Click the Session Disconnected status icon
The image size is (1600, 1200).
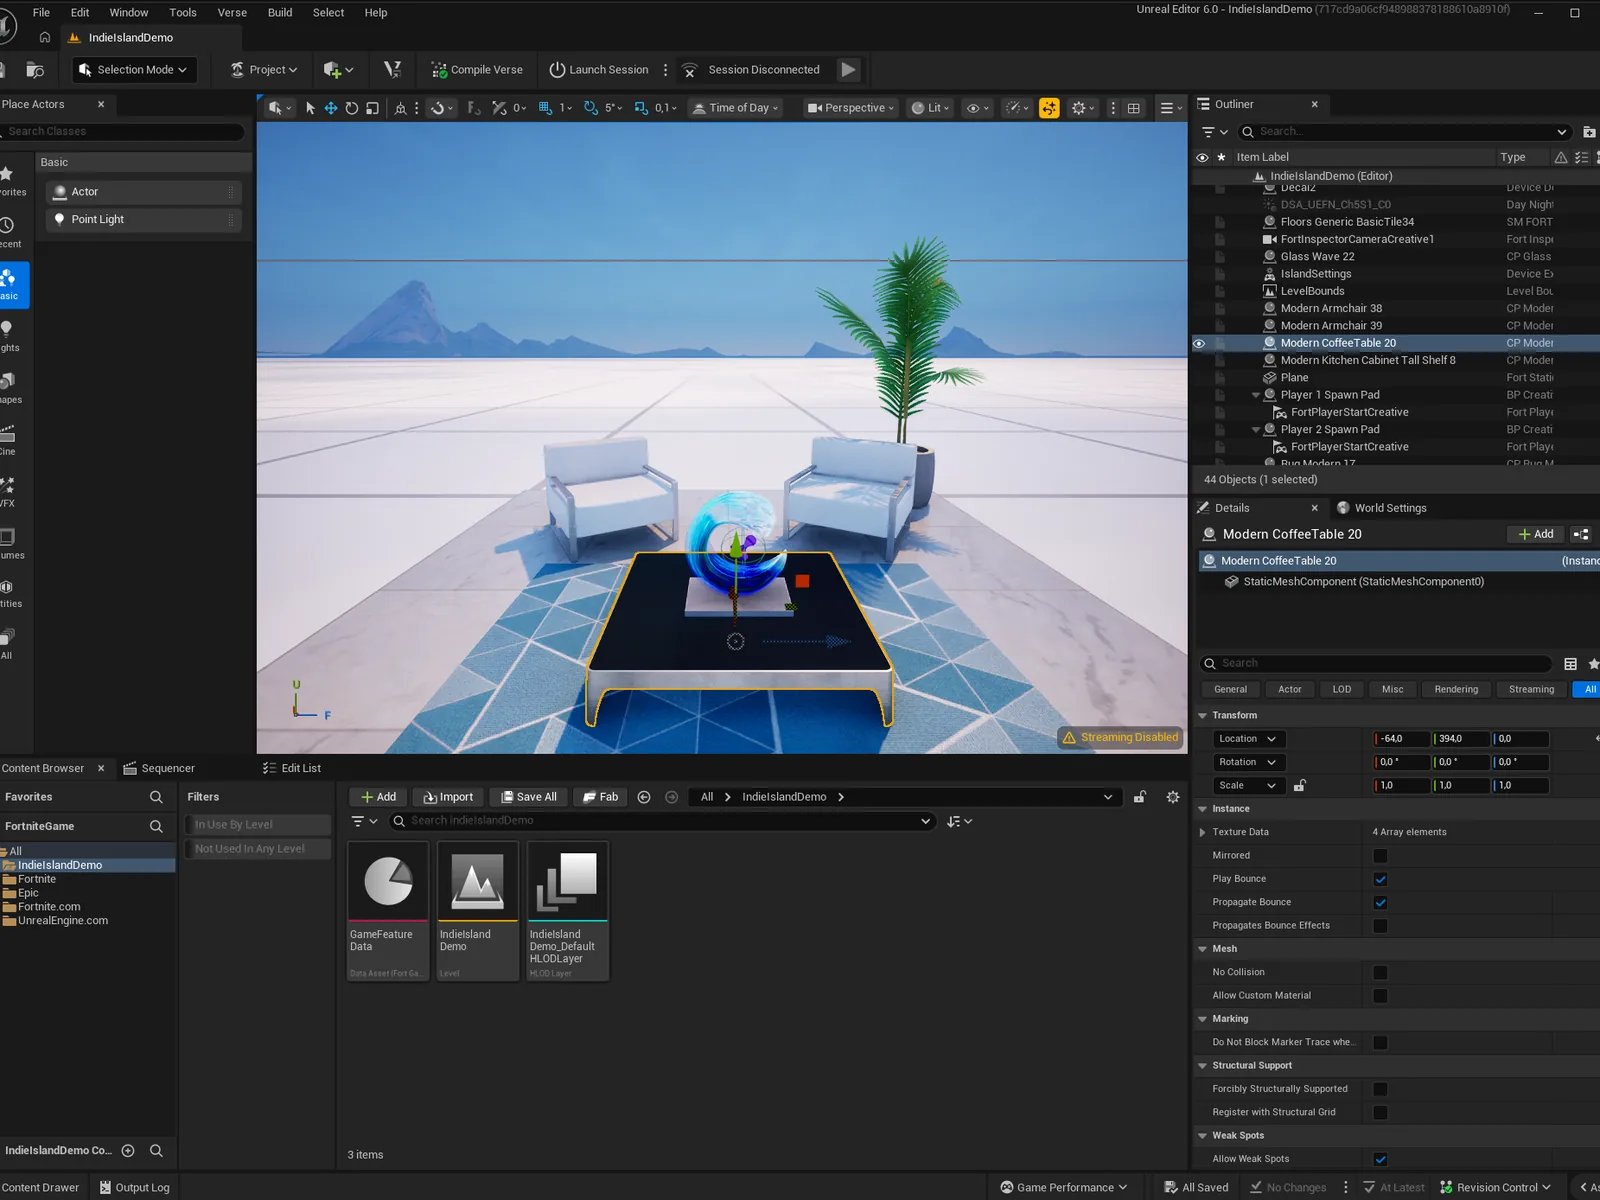tap(689, 70)
